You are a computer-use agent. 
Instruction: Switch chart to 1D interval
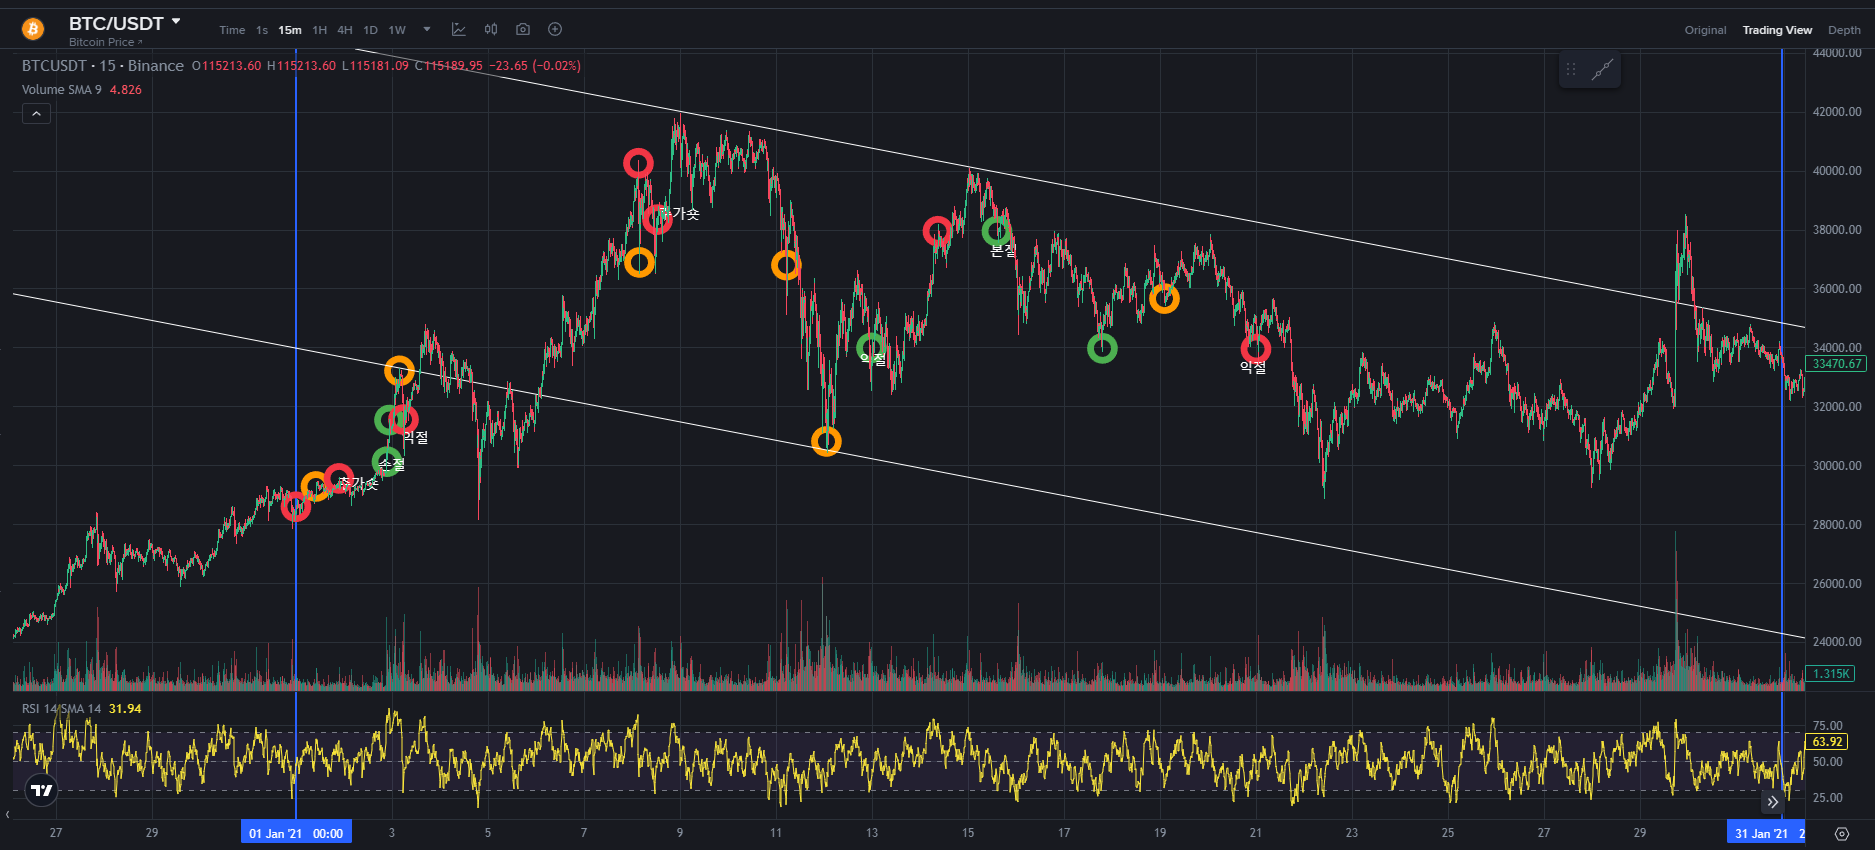click(x=371, y=30)
